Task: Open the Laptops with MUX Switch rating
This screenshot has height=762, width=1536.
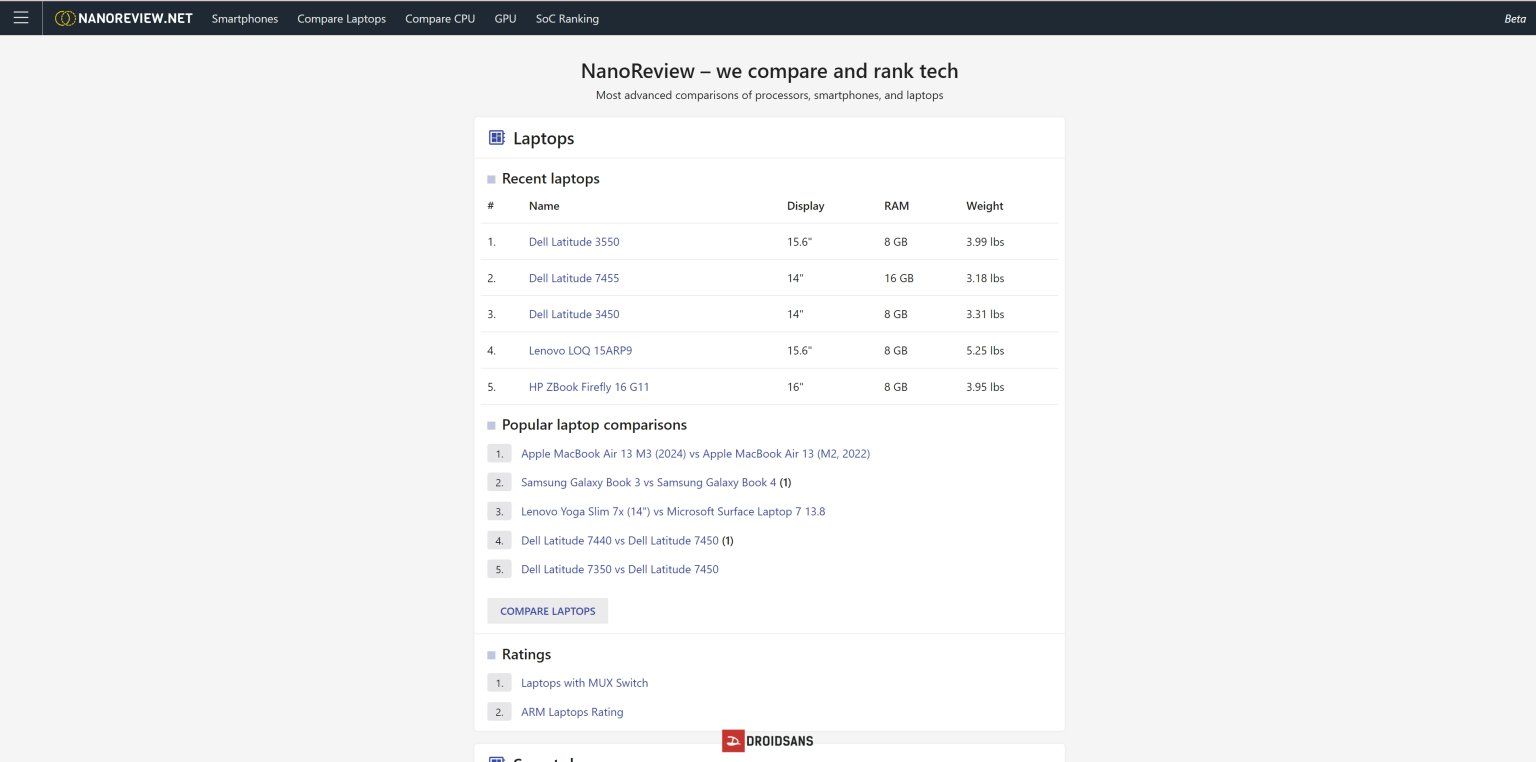Action: 584,683
